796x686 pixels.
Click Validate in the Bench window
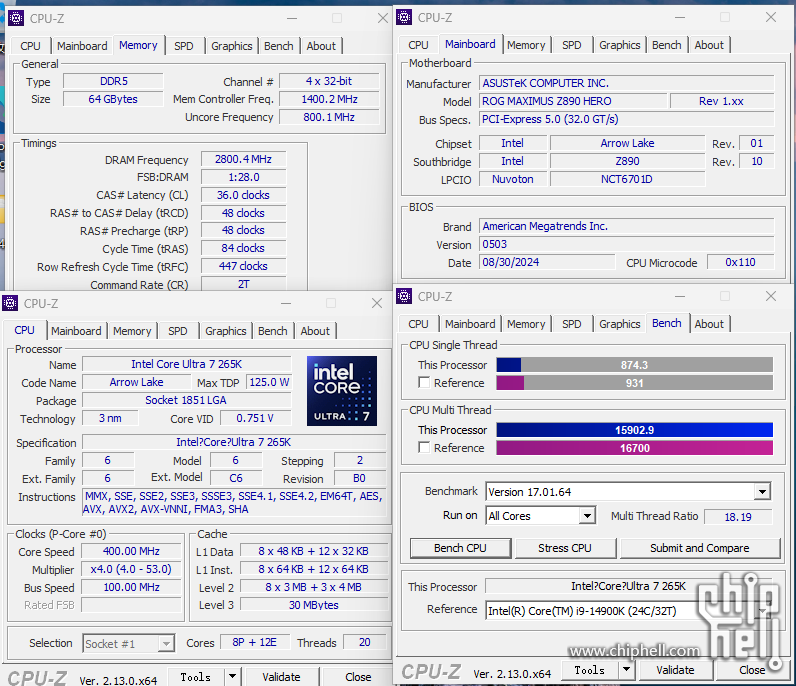[675, 670]
